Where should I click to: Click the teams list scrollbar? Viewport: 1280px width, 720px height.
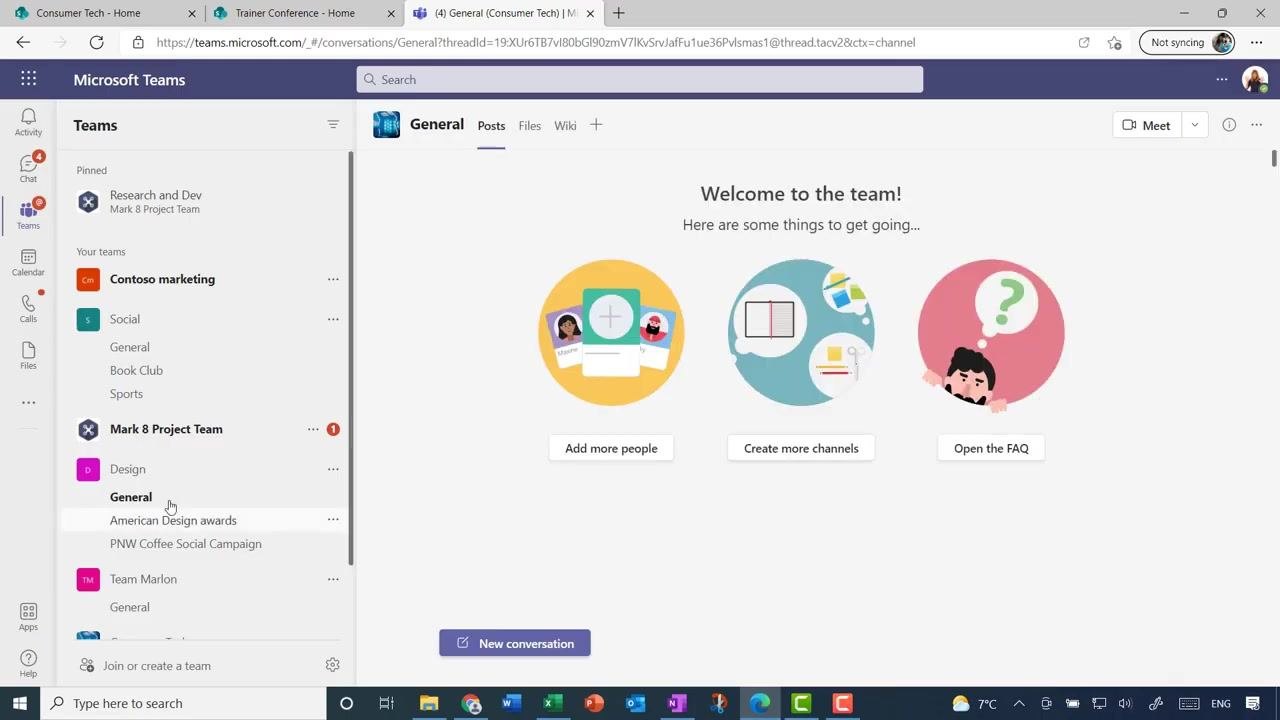[351, 357]
